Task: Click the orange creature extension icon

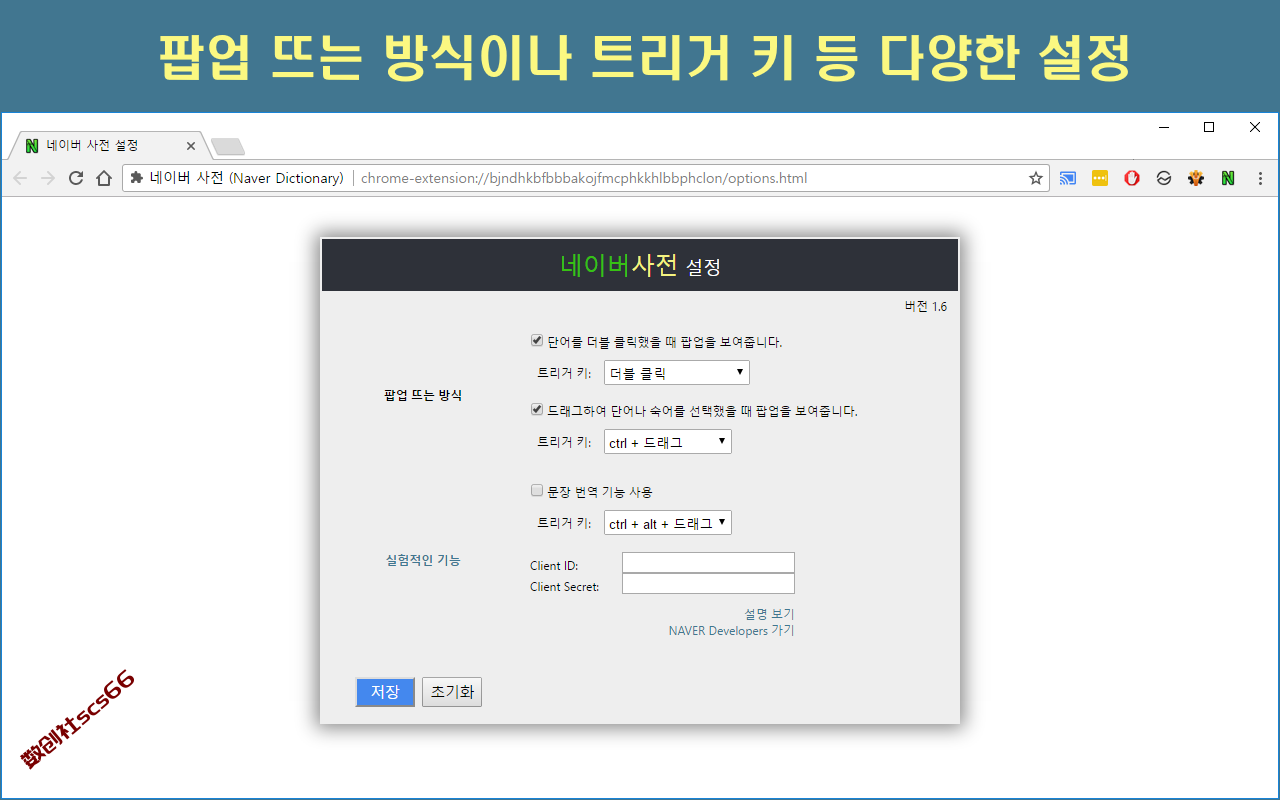Action: pyautogui.click(x=1196, y=178)
